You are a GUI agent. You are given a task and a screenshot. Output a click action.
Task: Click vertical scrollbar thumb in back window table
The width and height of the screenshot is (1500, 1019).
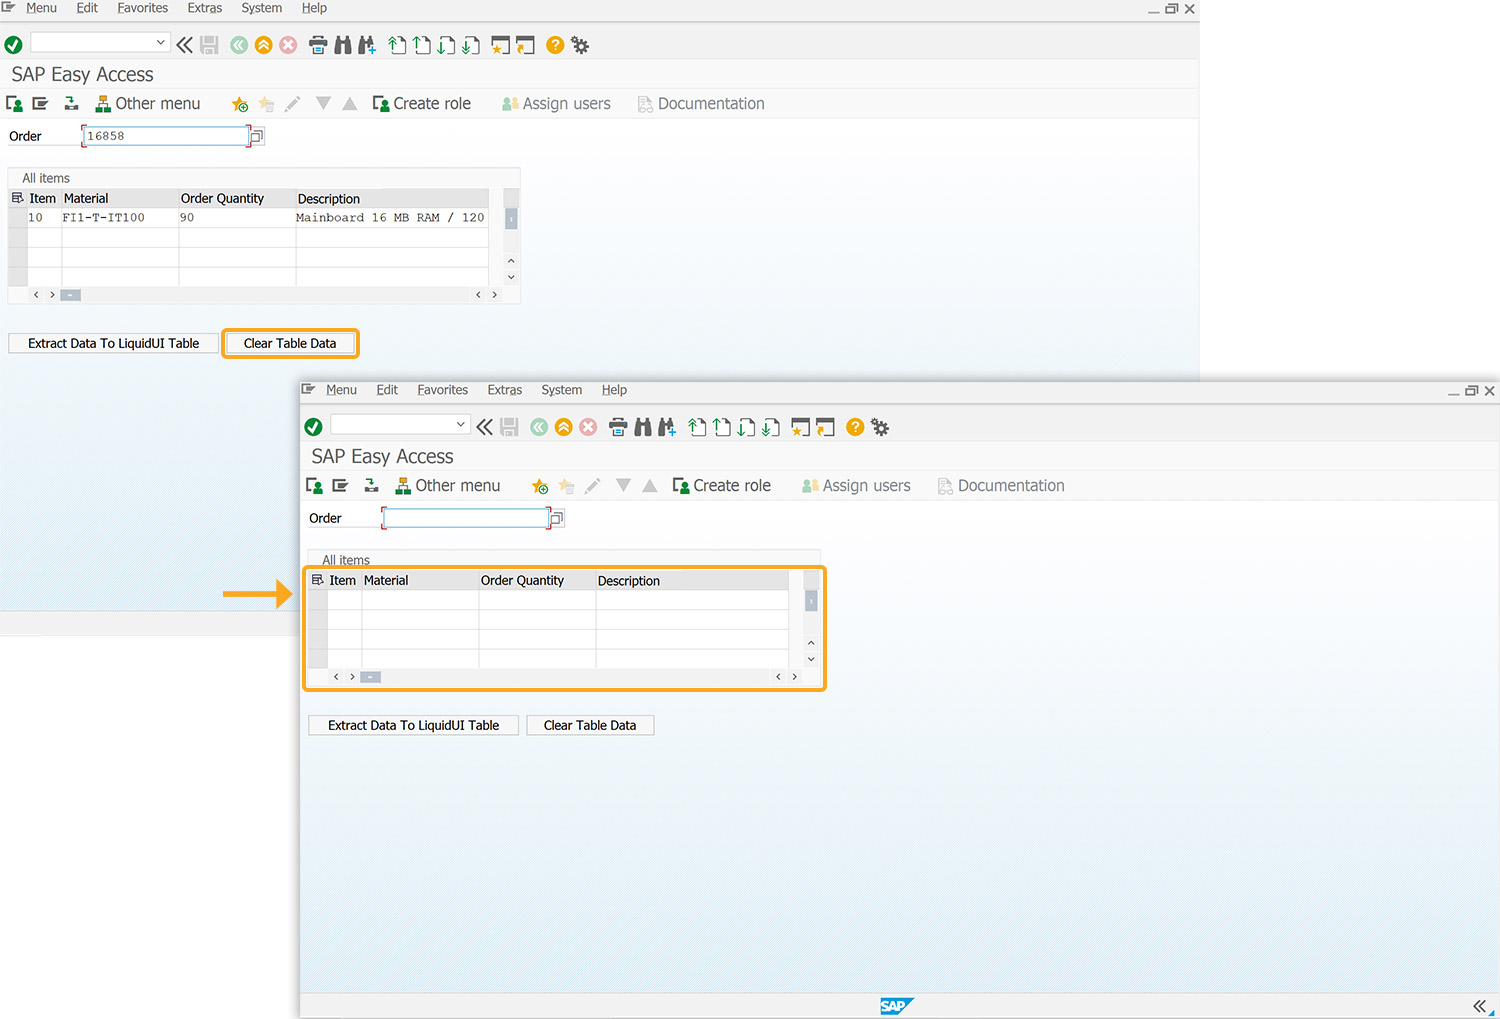coord(511,218)
